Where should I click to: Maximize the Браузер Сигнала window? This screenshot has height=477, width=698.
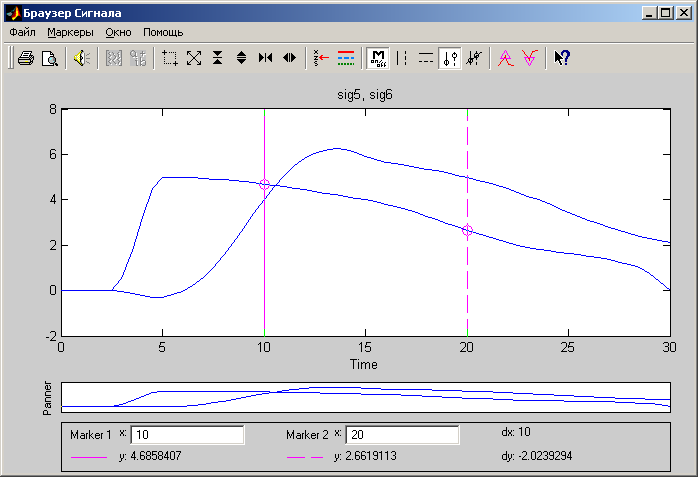pyautogui.click(x=666, y=13)
